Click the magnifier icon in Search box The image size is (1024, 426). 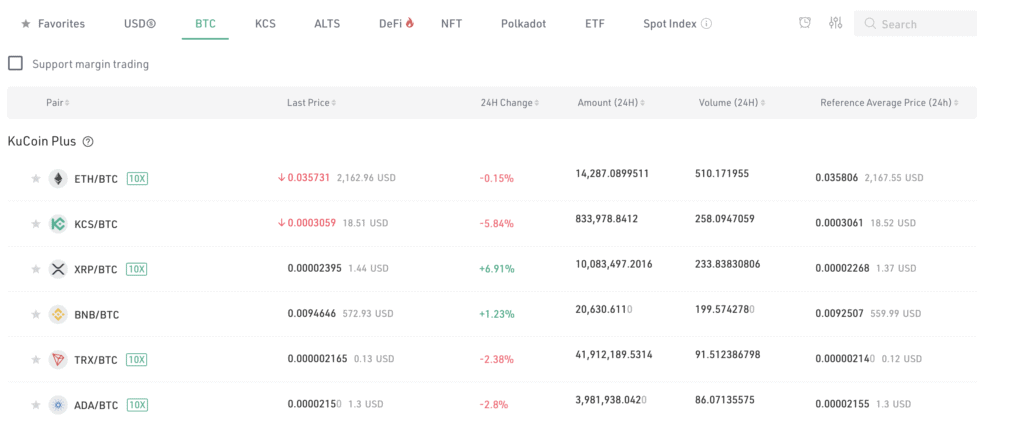pos(870,24)
